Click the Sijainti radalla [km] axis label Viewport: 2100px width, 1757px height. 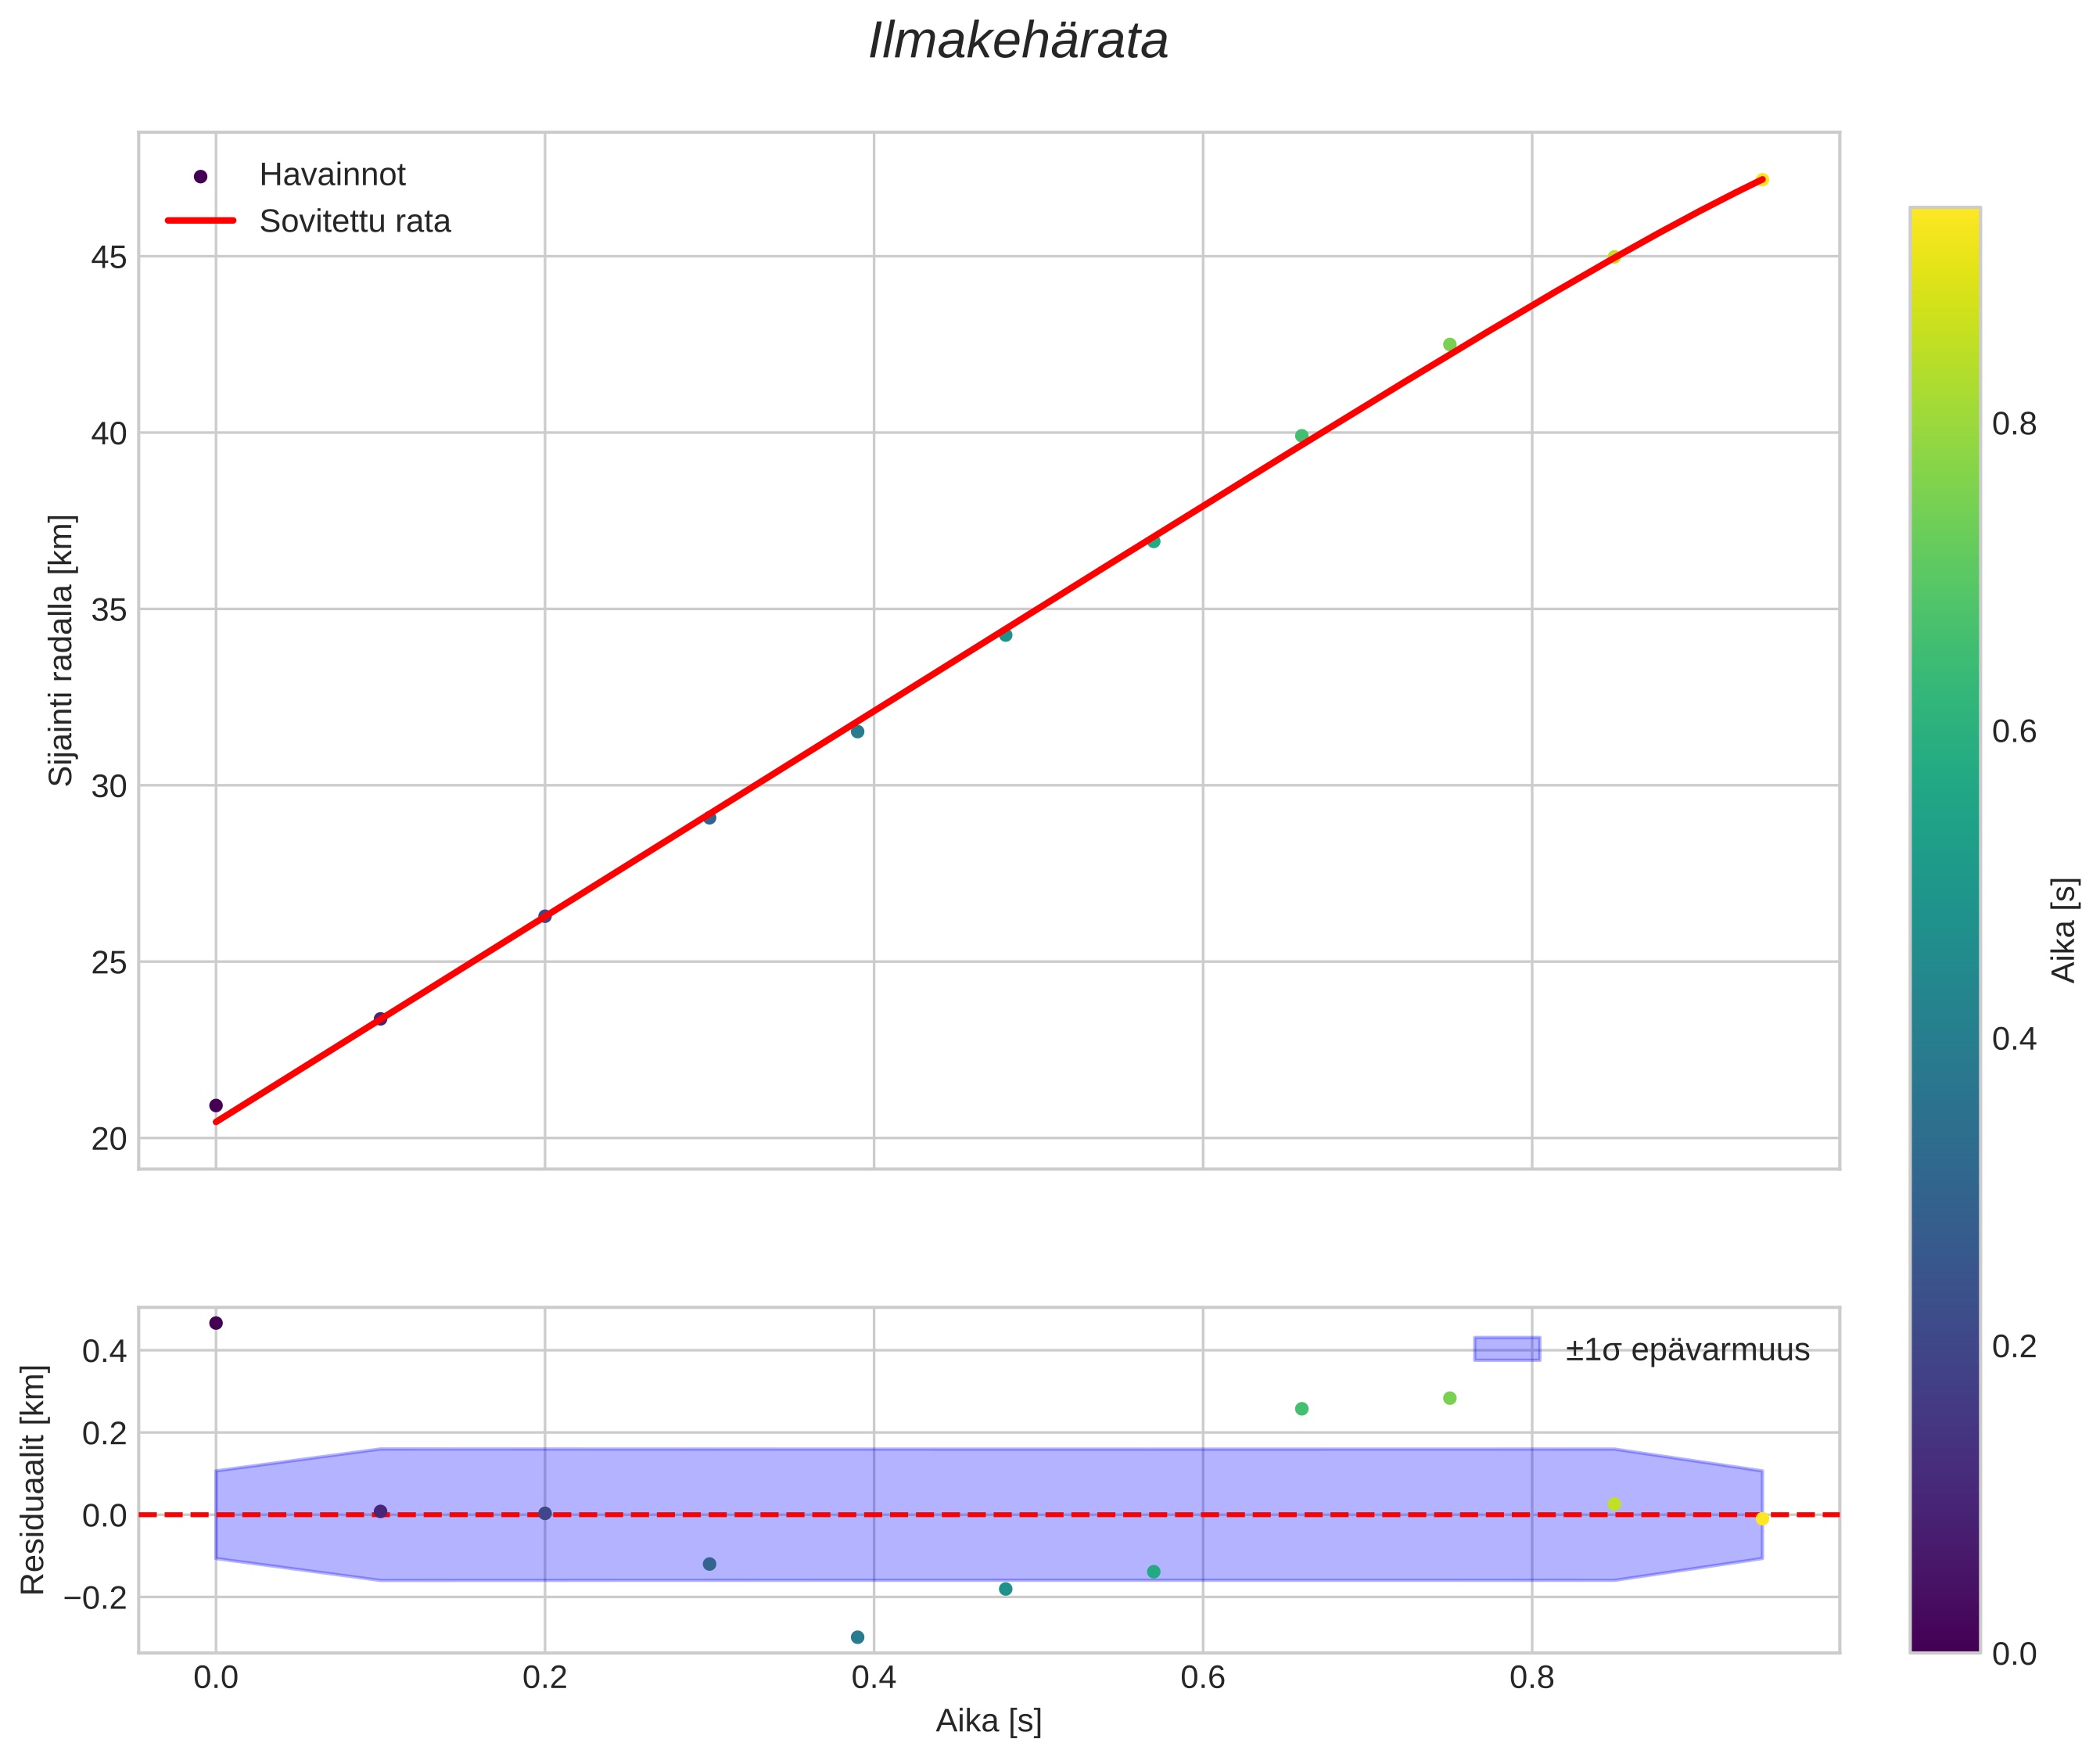tap(62, 650)
